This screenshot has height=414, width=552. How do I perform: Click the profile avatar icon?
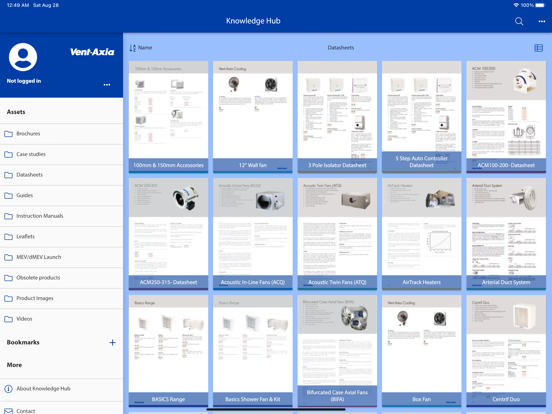tap(23, 57)
